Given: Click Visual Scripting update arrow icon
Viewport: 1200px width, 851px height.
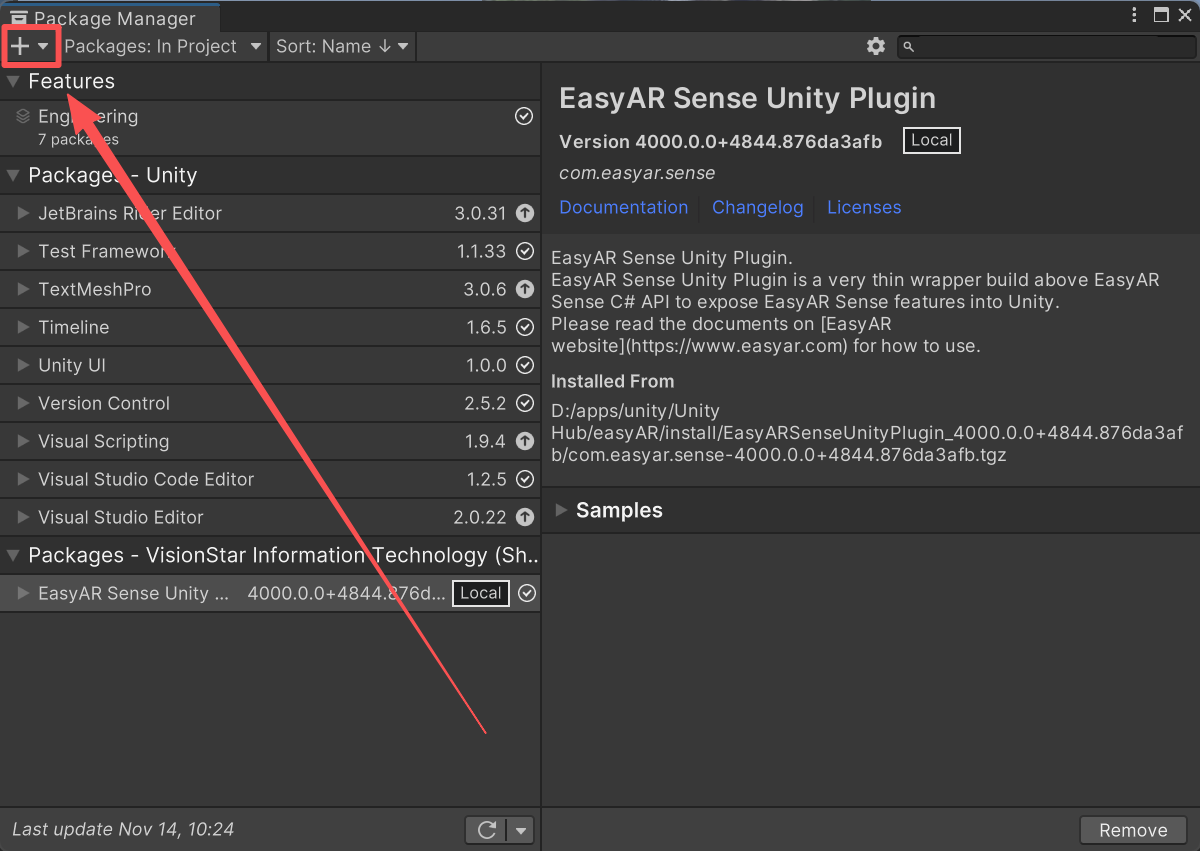Looking at the screenshot, I should click(x=525, y=441).
